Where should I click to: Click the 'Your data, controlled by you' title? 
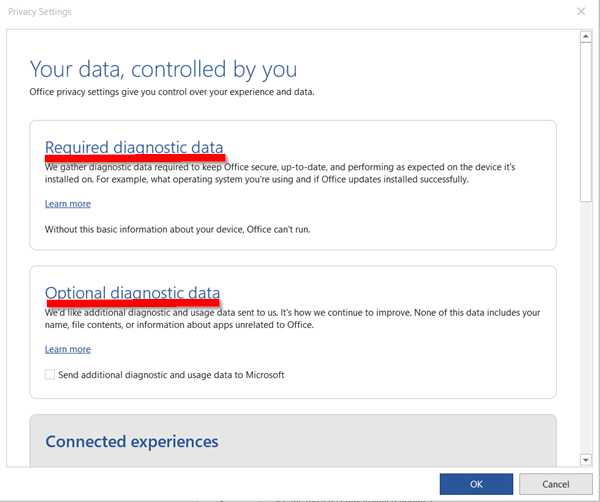(x=163, y=69)
